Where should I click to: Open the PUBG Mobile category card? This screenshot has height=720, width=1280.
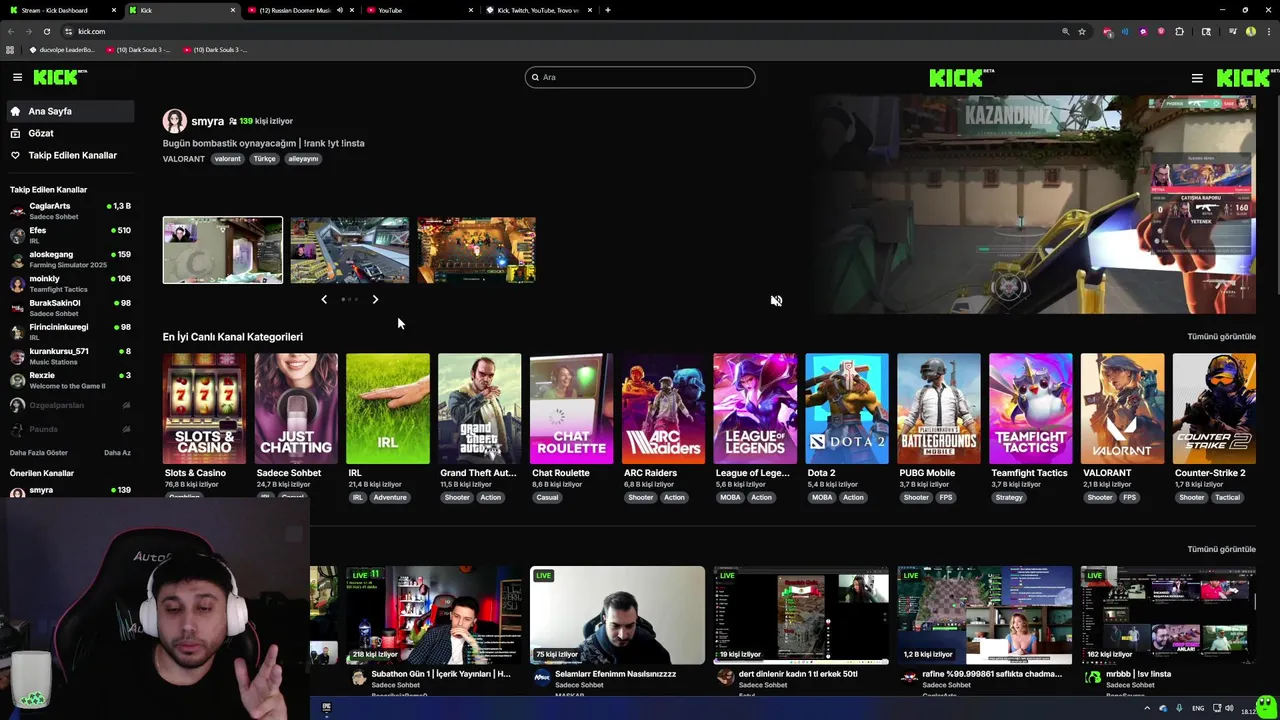tap(938, 408)
